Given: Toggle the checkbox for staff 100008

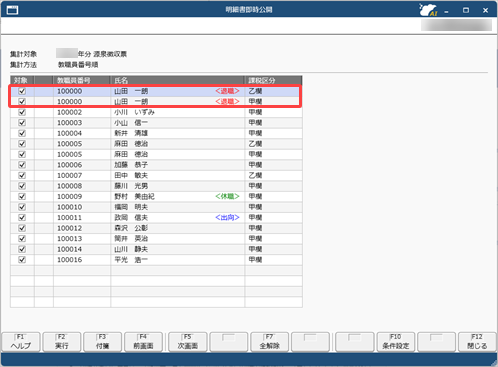Looking at the screenshot, I should tap(22, 186).
